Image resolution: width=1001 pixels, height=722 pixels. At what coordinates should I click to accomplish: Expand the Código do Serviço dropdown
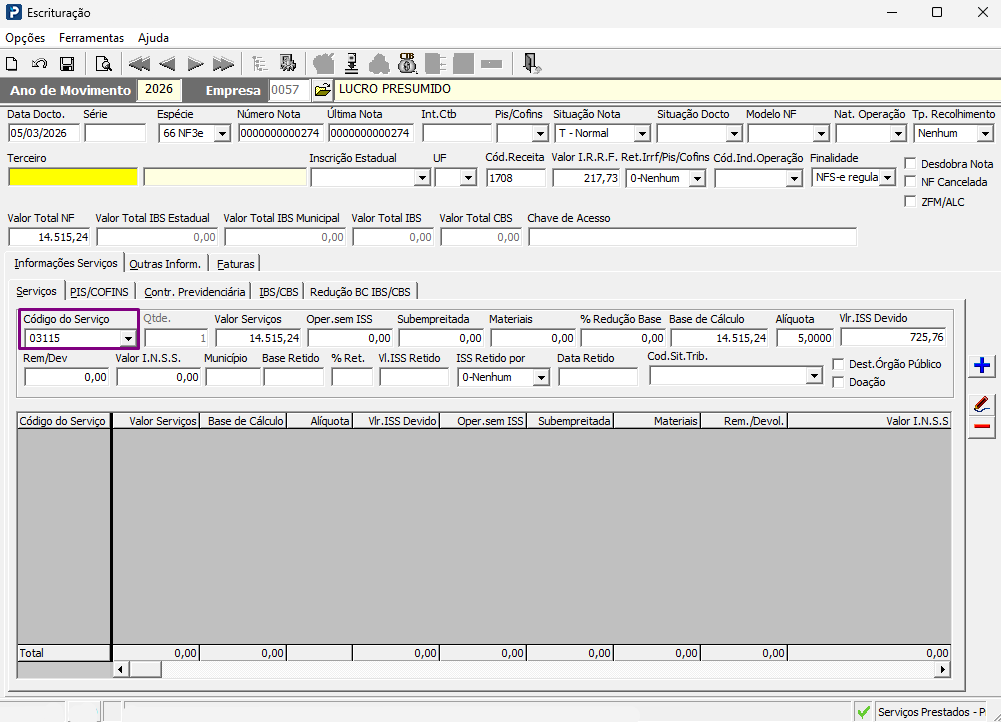[x=128, y=338]
